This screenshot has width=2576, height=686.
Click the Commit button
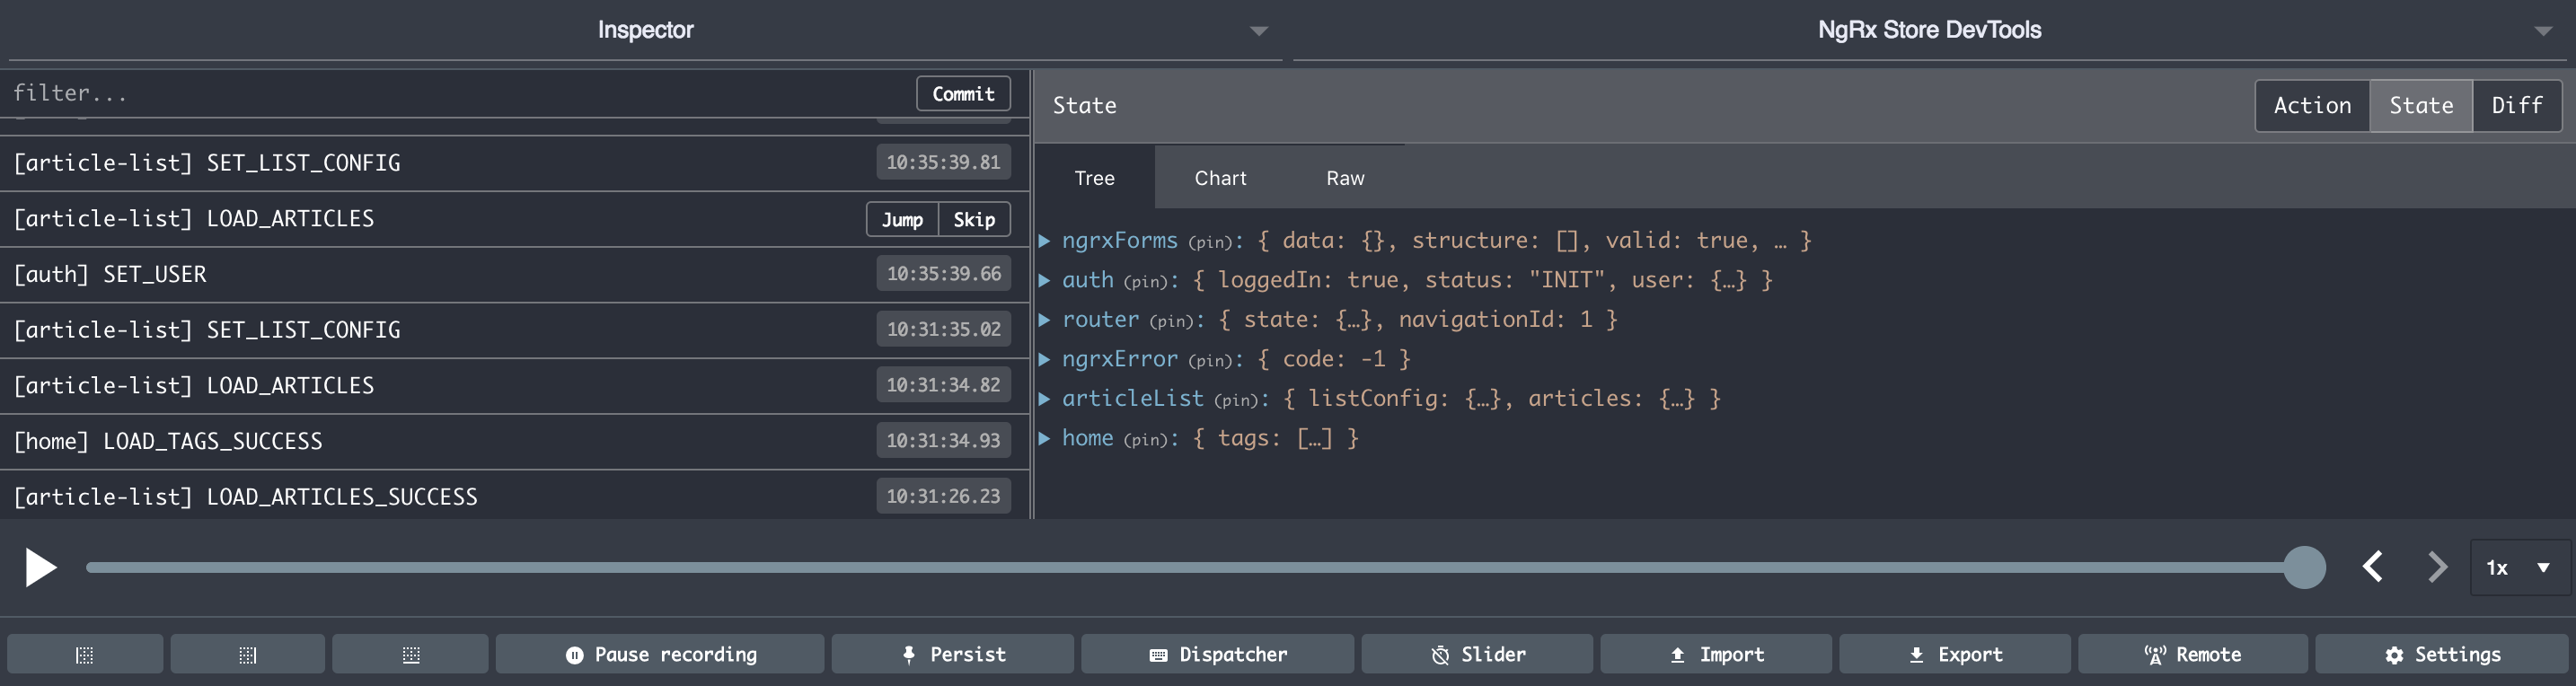tap(962, 94)
